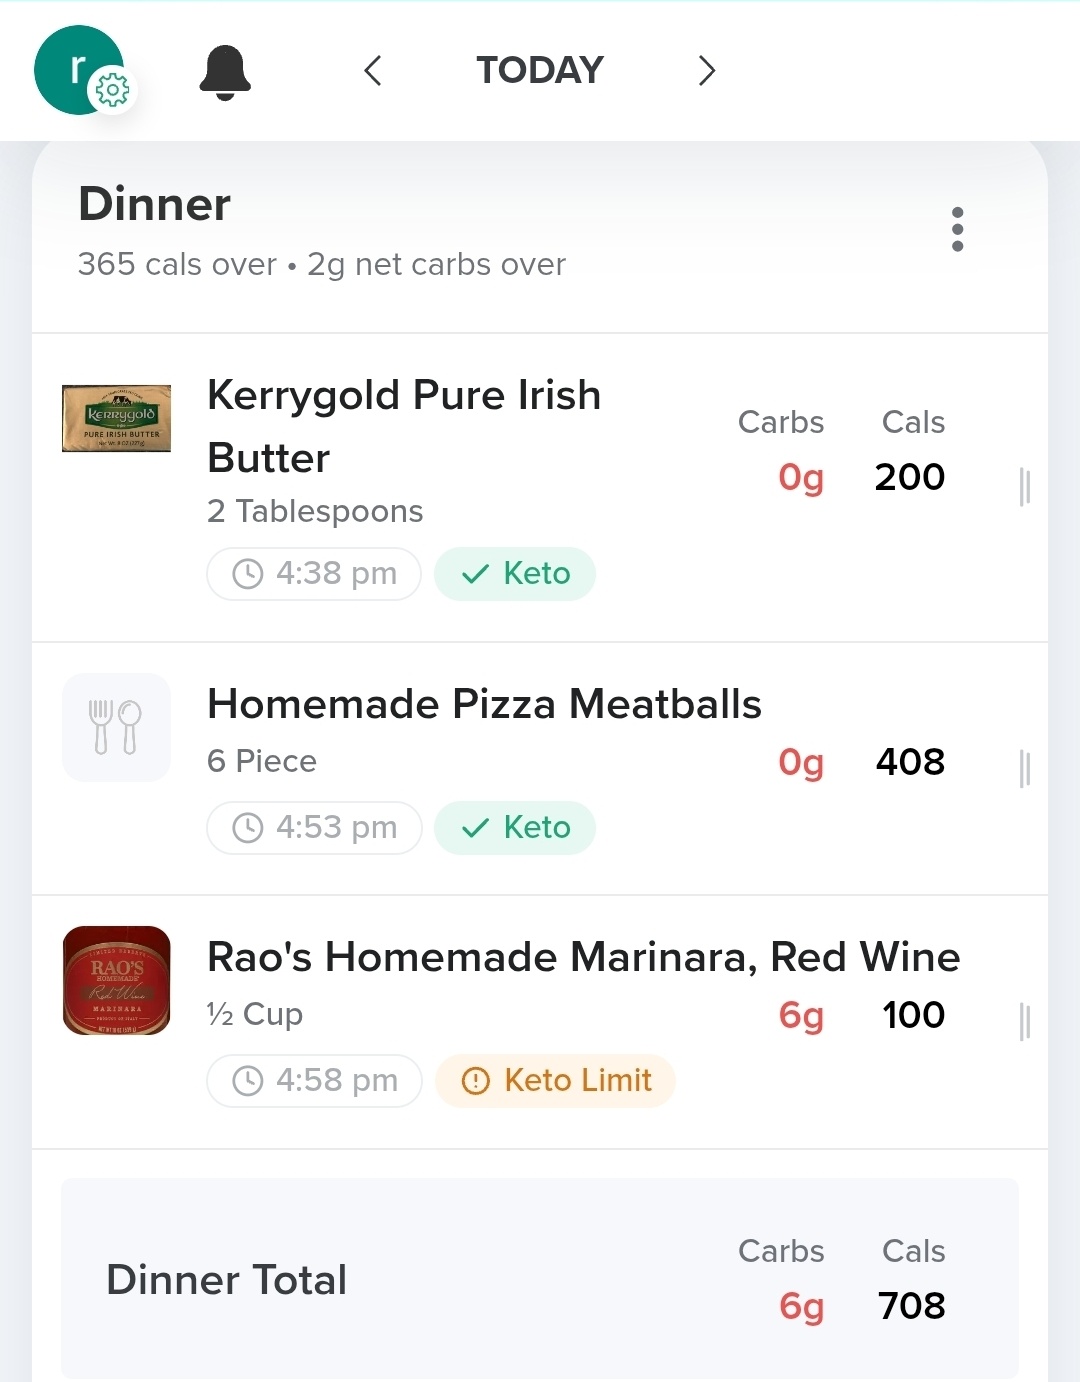Screen dimensions: 1080x1382
Task: Open the profile avatar settings
Action: click(x=80, y=71)
